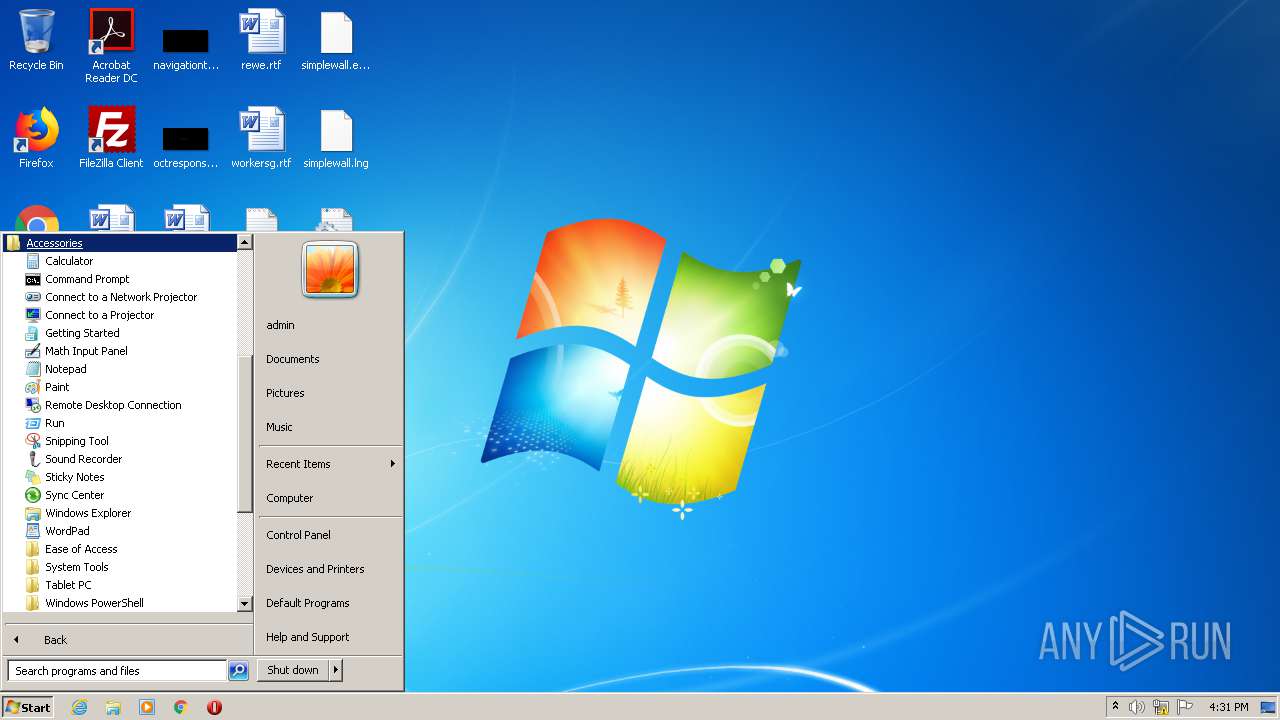Click the search magnifier button

point(238,671)
